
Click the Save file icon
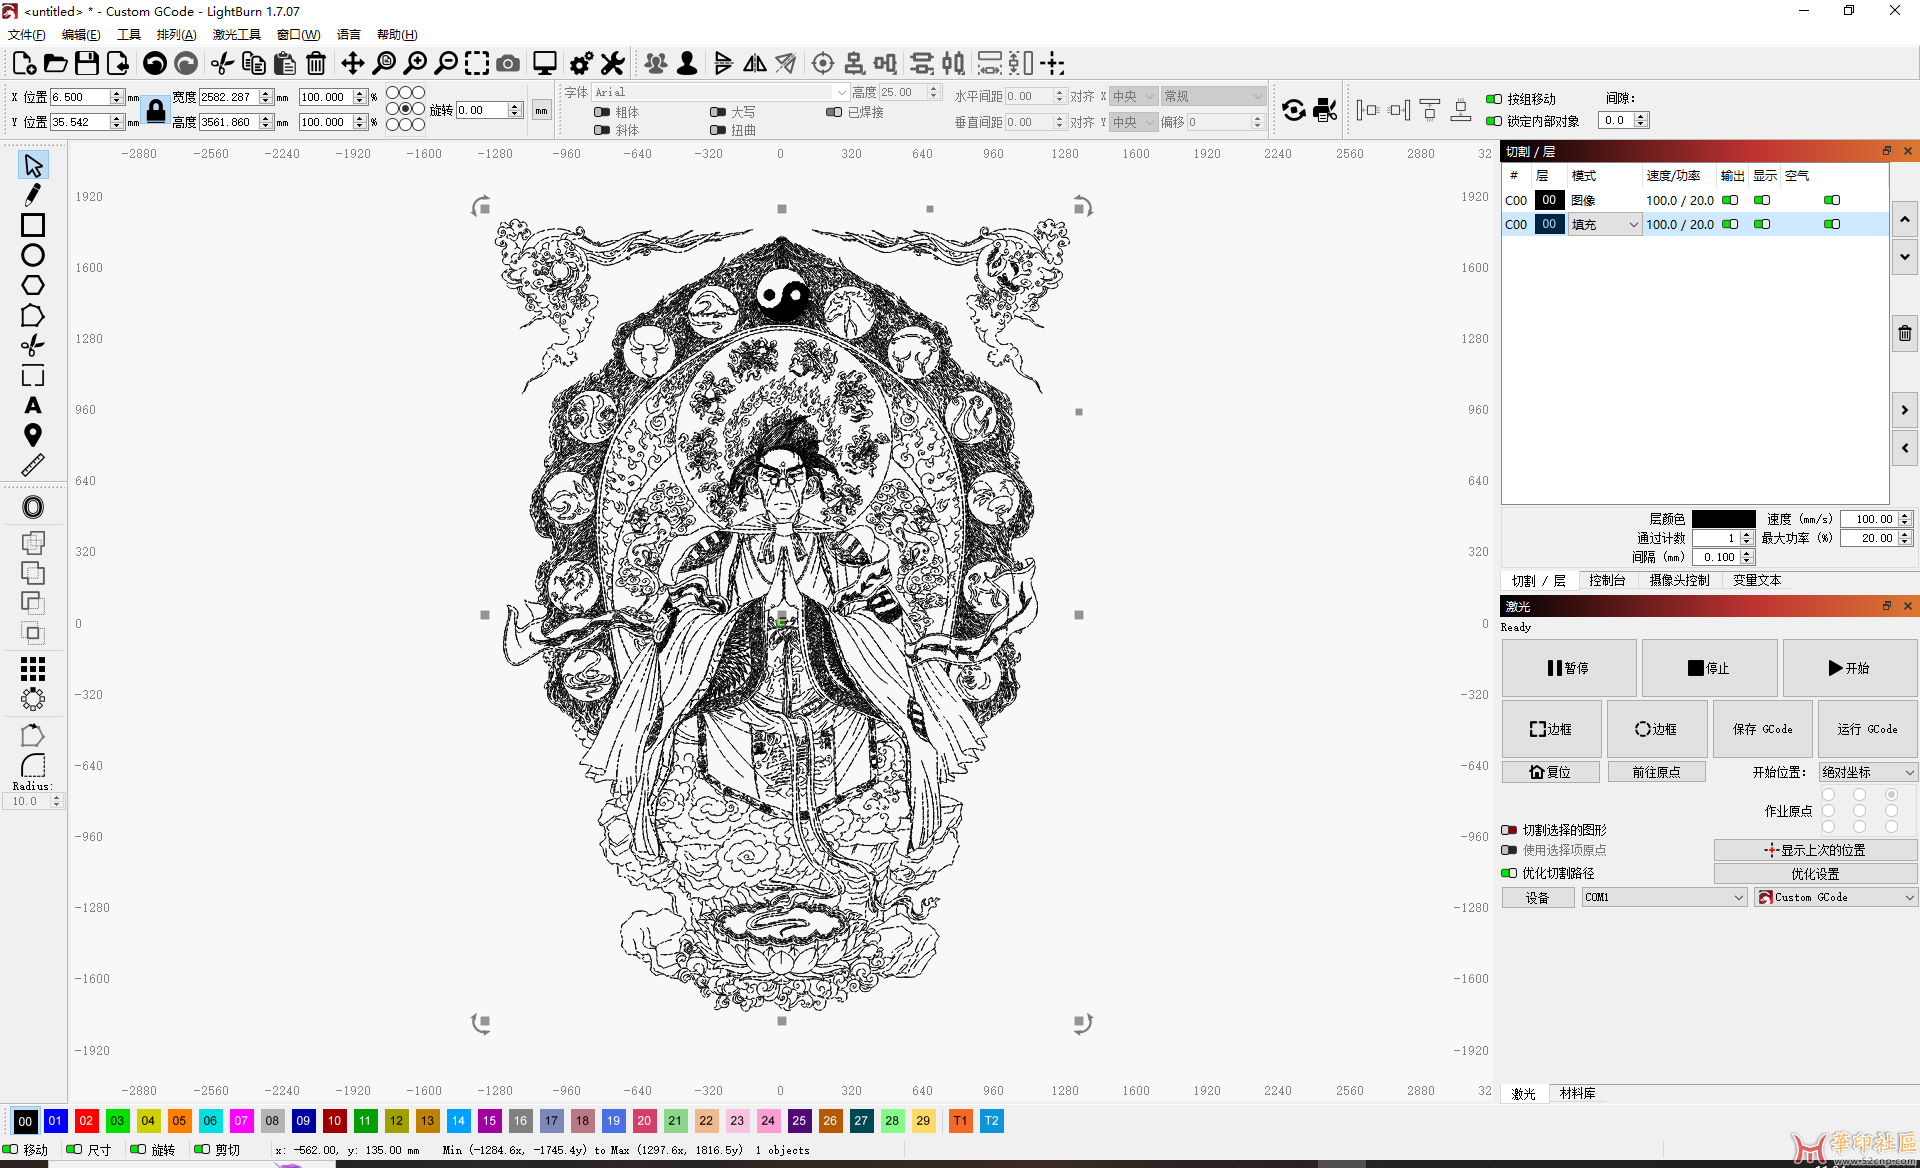pos(87,64)
